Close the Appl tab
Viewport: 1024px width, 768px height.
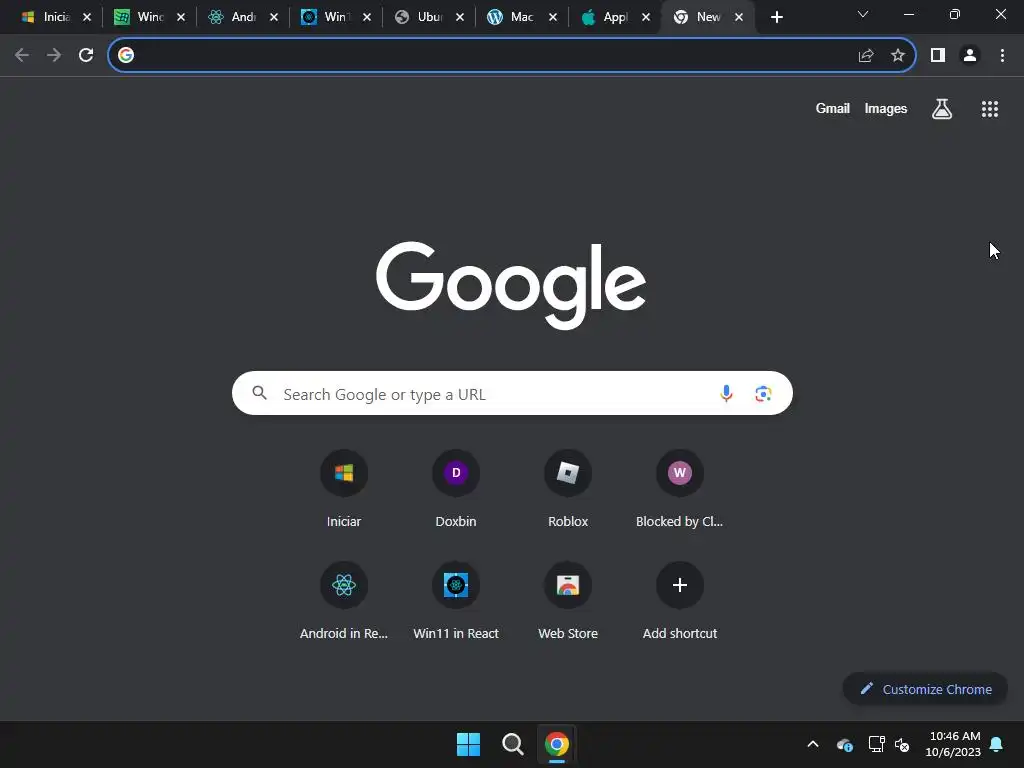pos(646,17)
